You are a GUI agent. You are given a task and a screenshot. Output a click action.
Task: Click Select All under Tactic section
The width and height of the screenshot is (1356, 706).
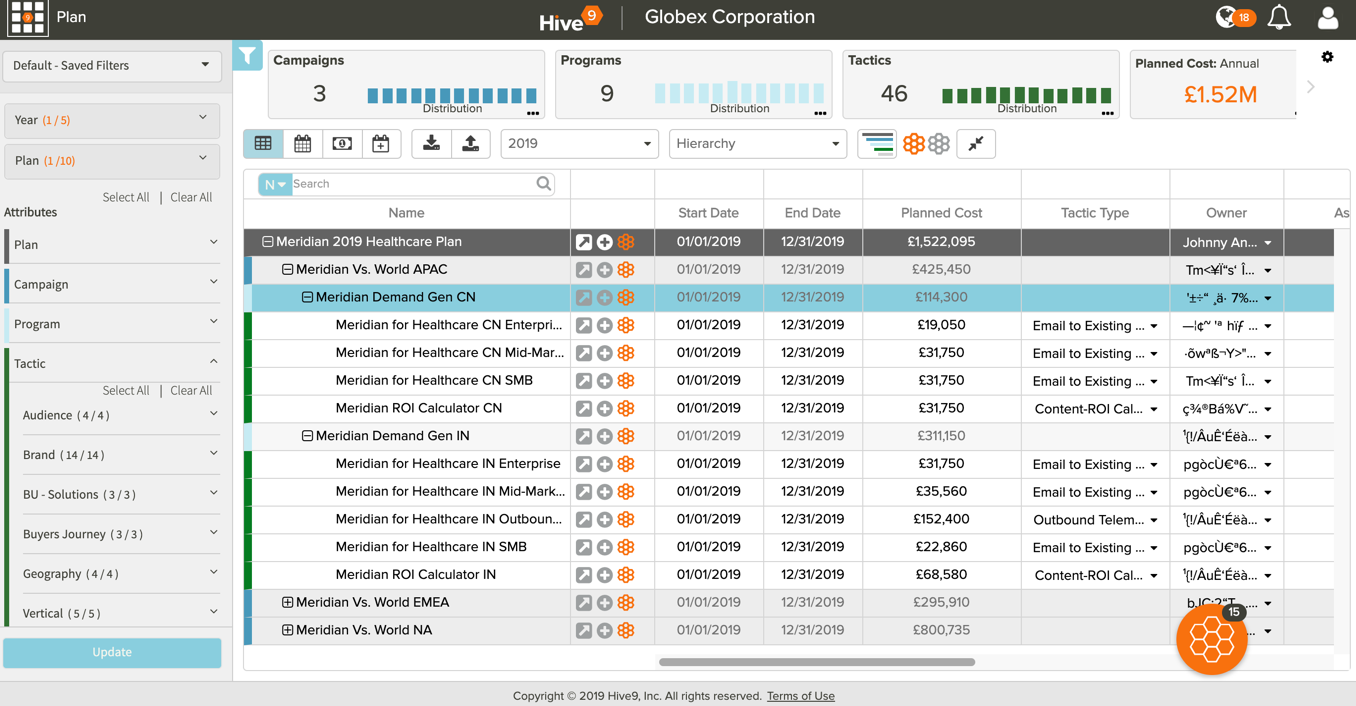(x=126, y=391)
